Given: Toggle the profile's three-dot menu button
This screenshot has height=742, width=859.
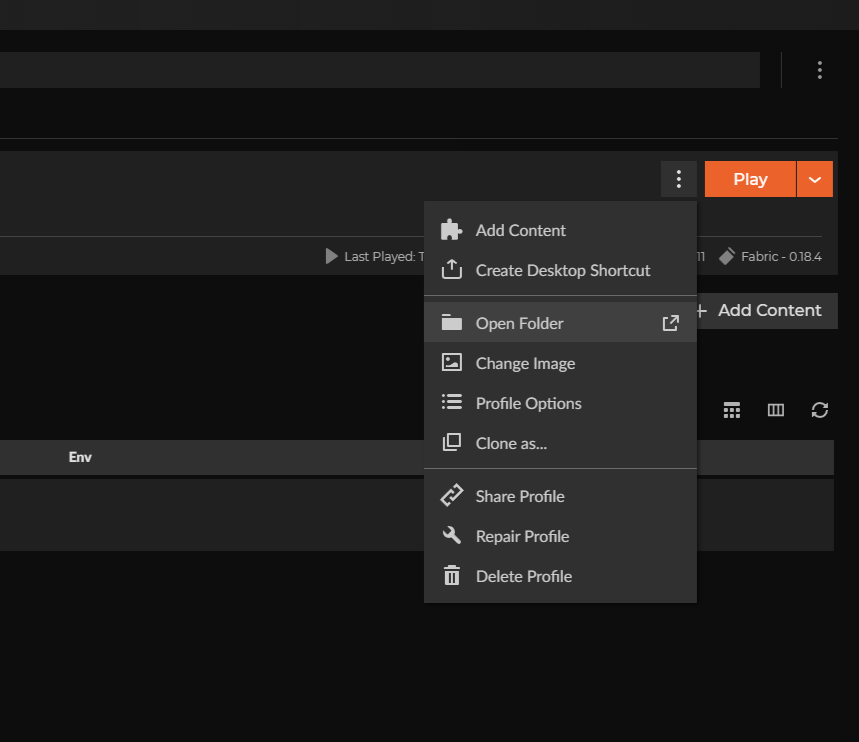Looking at the screenshot, I should click(x=679, y=179).
